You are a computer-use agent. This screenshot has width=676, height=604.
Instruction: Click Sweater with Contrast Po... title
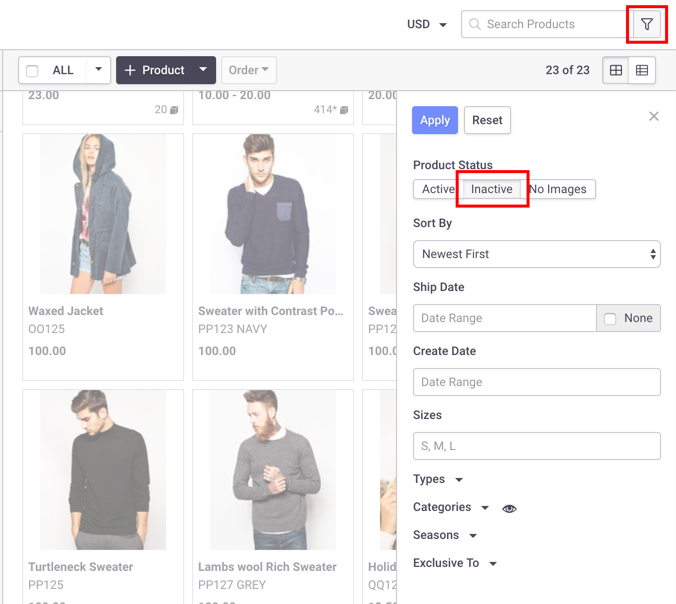[271, 311]
